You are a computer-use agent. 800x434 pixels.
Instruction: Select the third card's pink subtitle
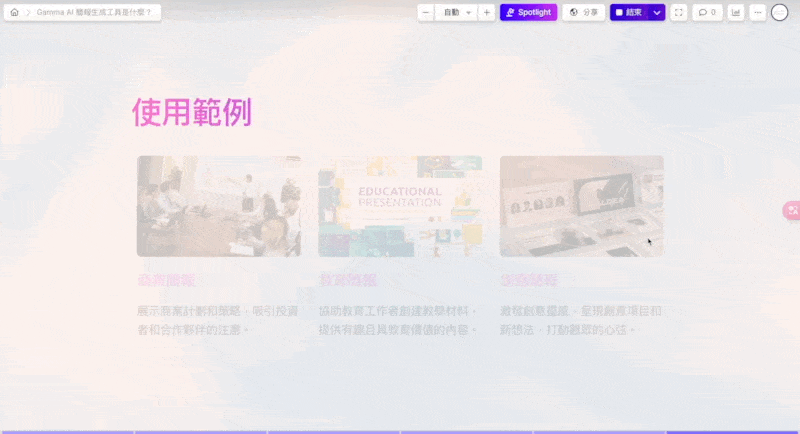(x=529, y=280)
